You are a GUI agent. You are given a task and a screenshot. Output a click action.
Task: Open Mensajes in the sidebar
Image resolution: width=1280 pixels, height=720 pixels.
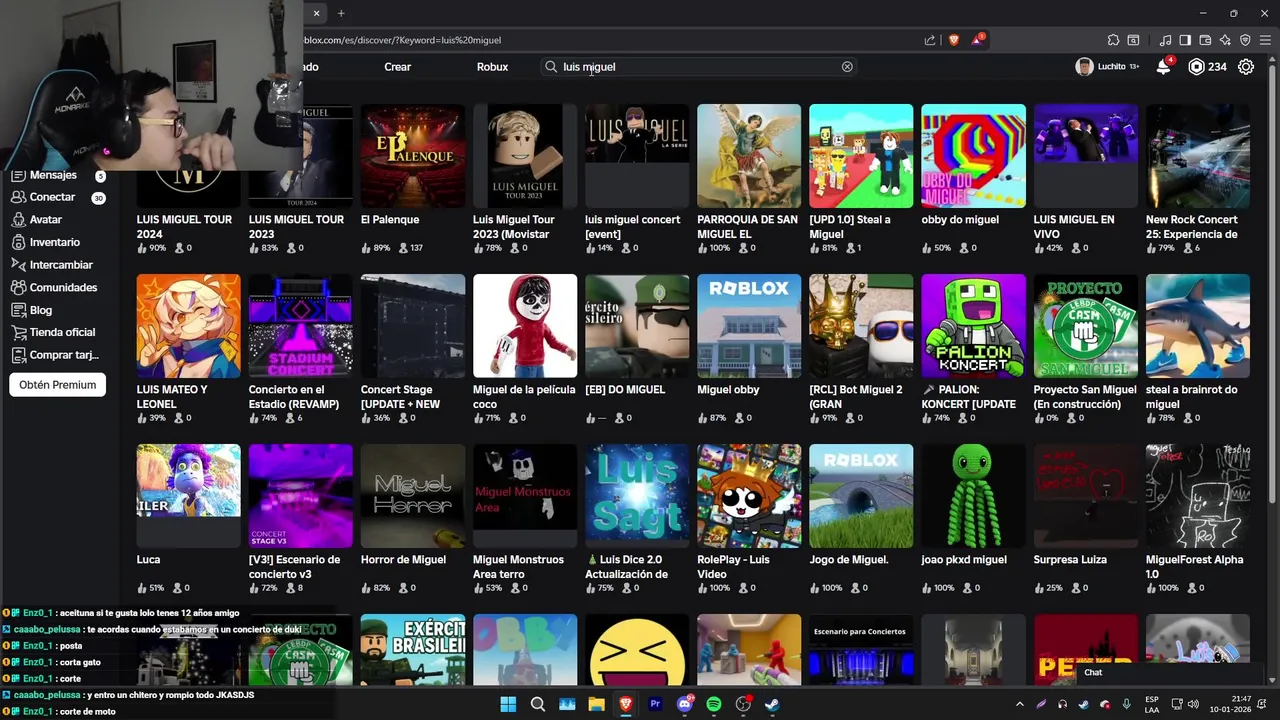[53, 175]
